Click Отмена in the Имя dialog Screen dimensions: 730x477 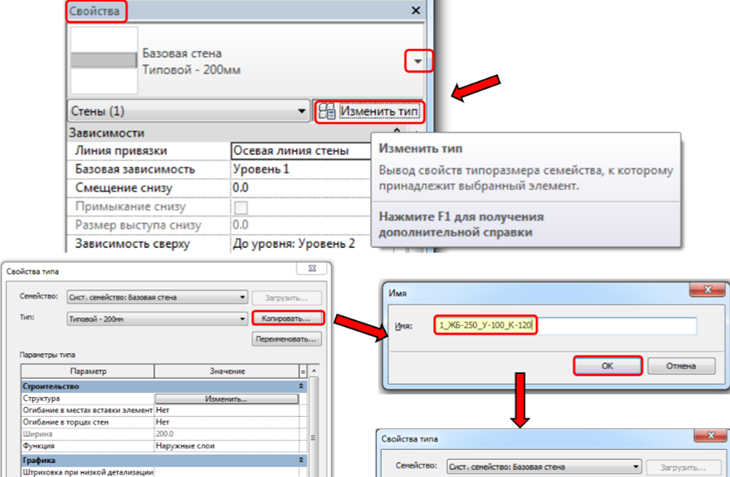point(681,366)
